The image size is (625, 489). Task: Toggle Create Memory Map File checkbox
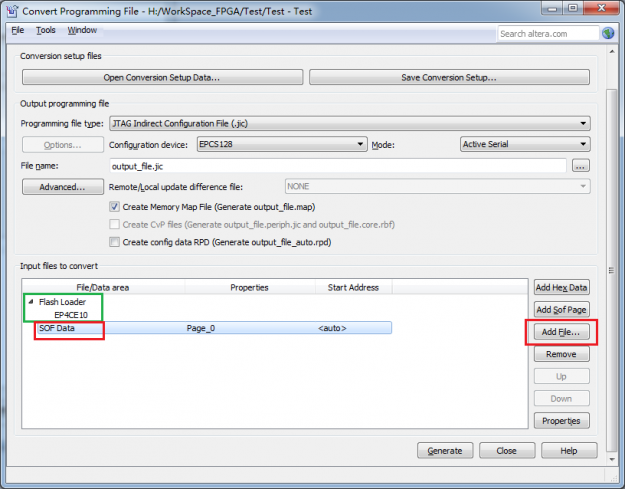coord(114,207)
